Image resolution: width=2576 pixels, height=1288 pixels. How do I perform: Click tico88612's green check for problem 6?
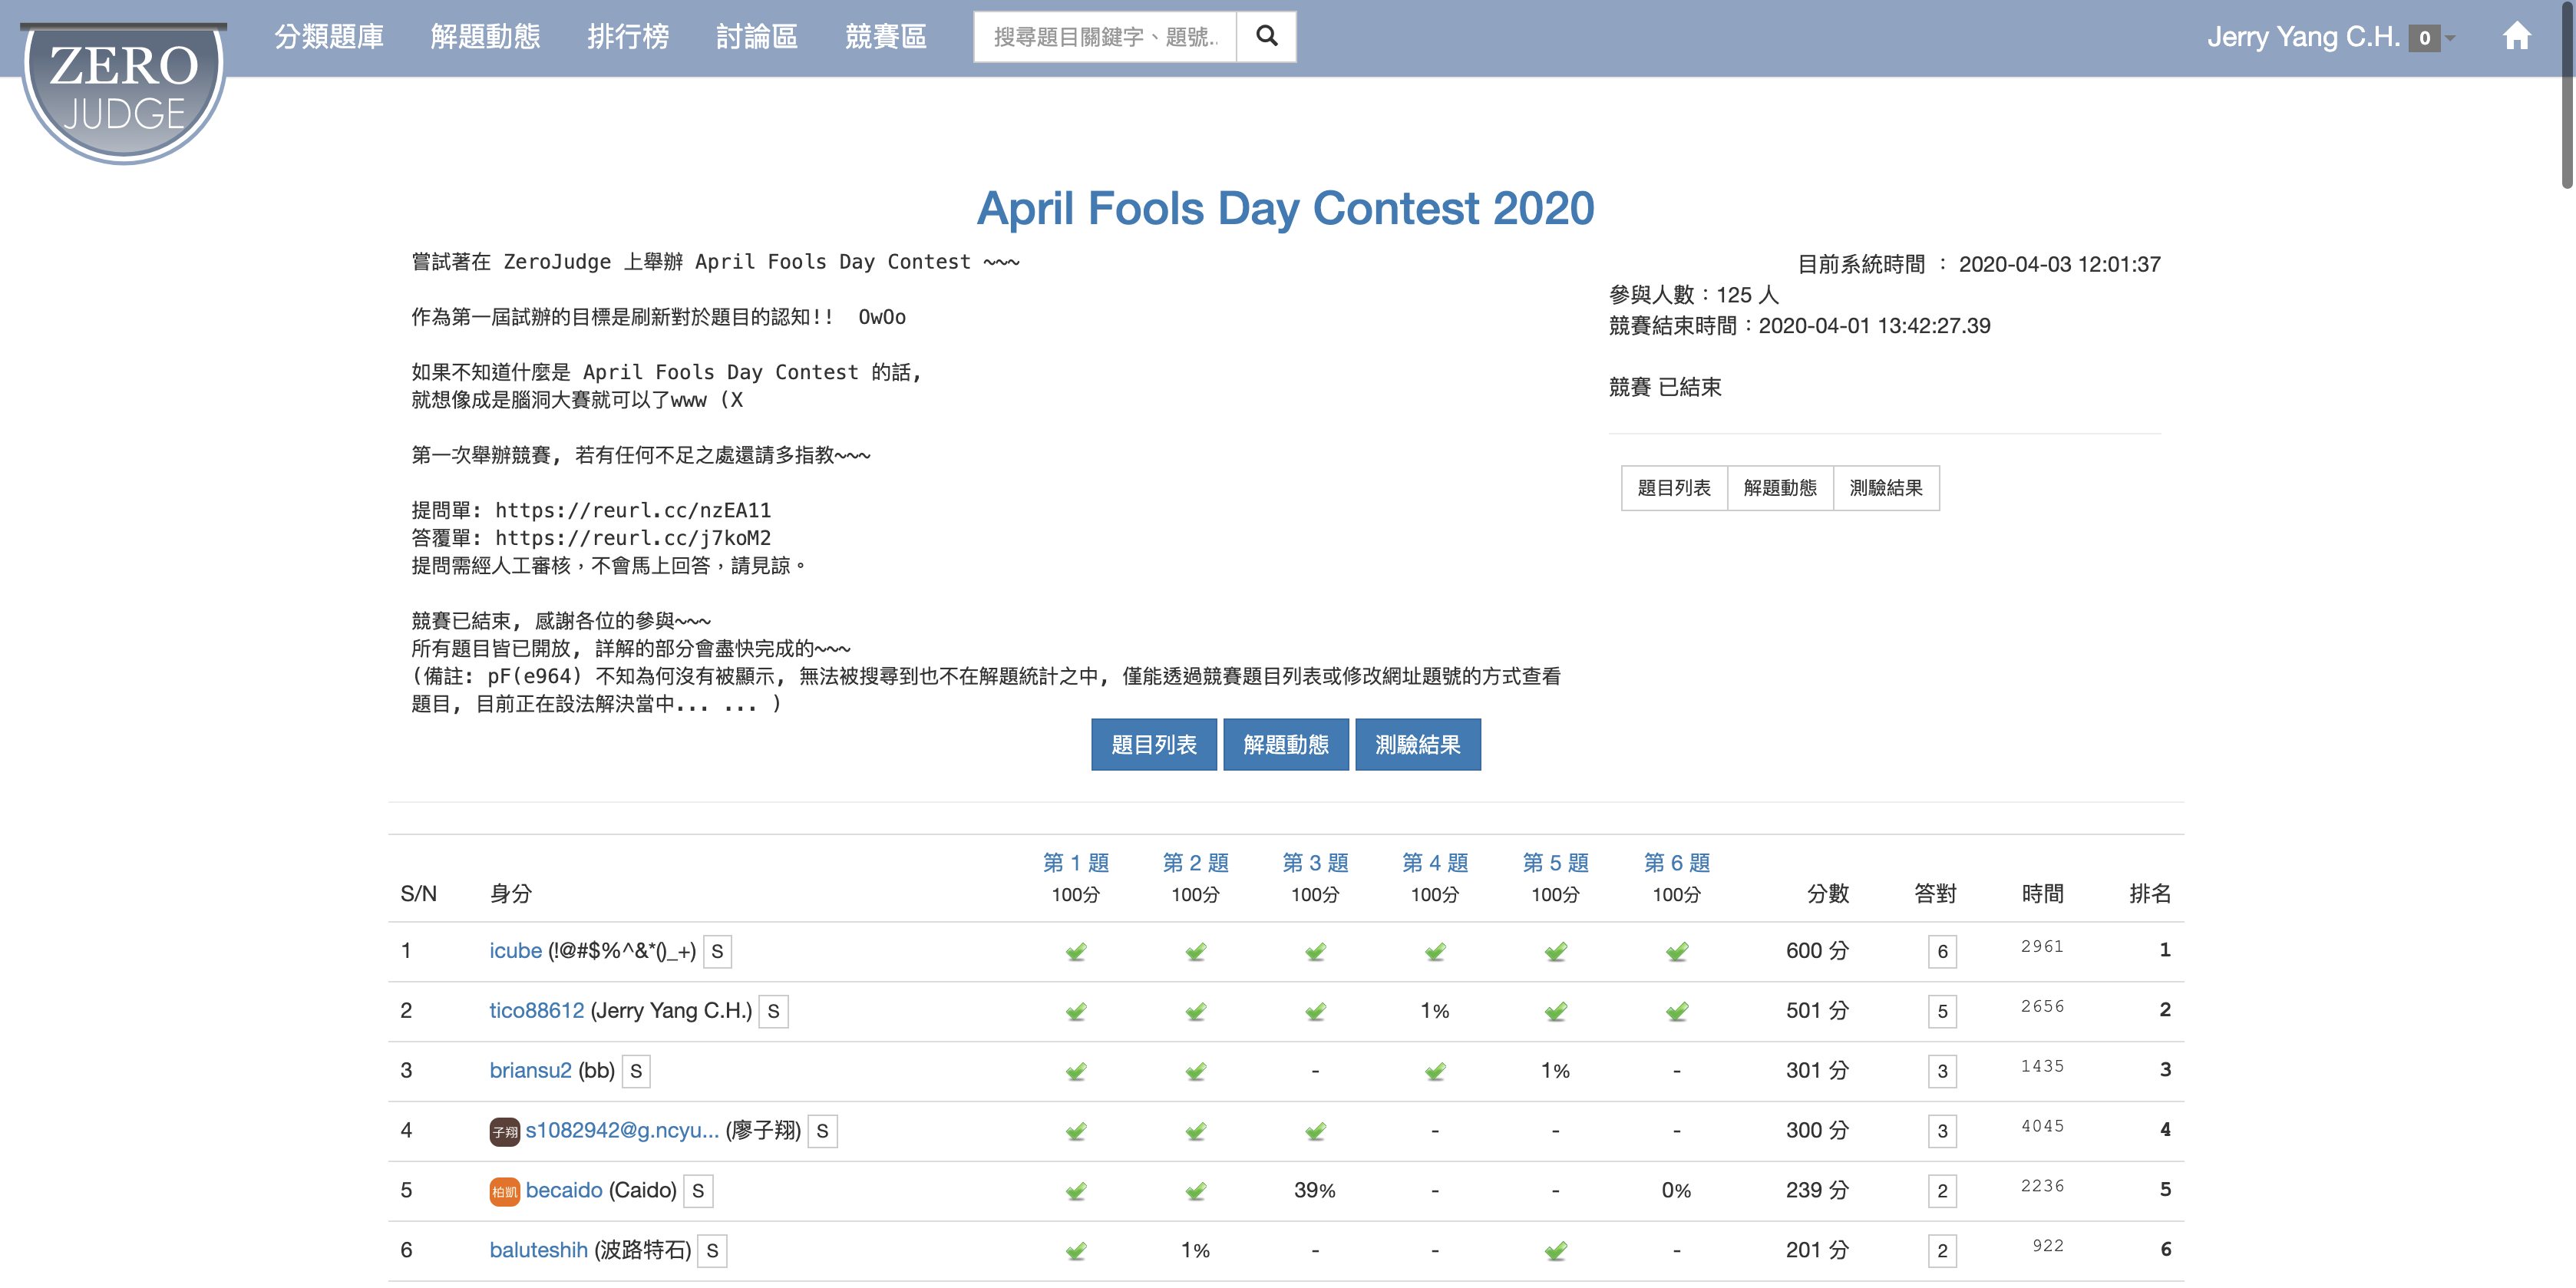pyautogui.click(x=1677, y=1011)
